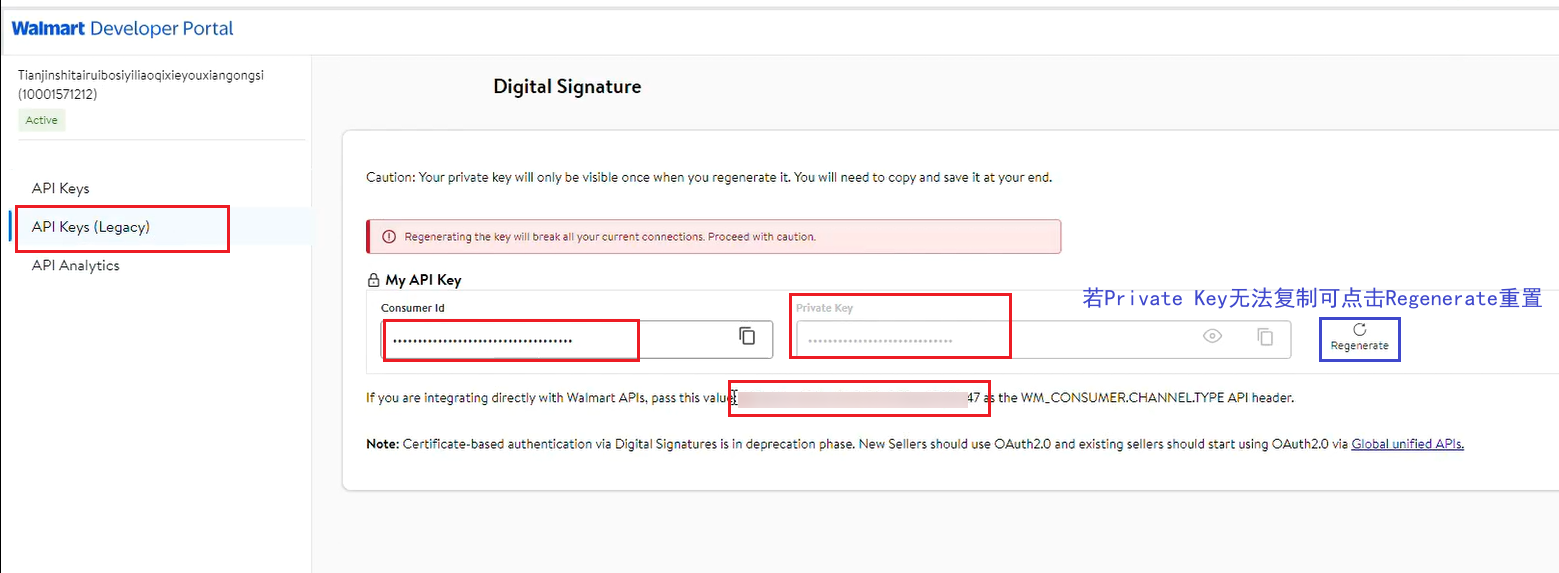This screenshot has width=1559, height=573.
Task: Click the Caution private key notice
Action: pos(709,178)
